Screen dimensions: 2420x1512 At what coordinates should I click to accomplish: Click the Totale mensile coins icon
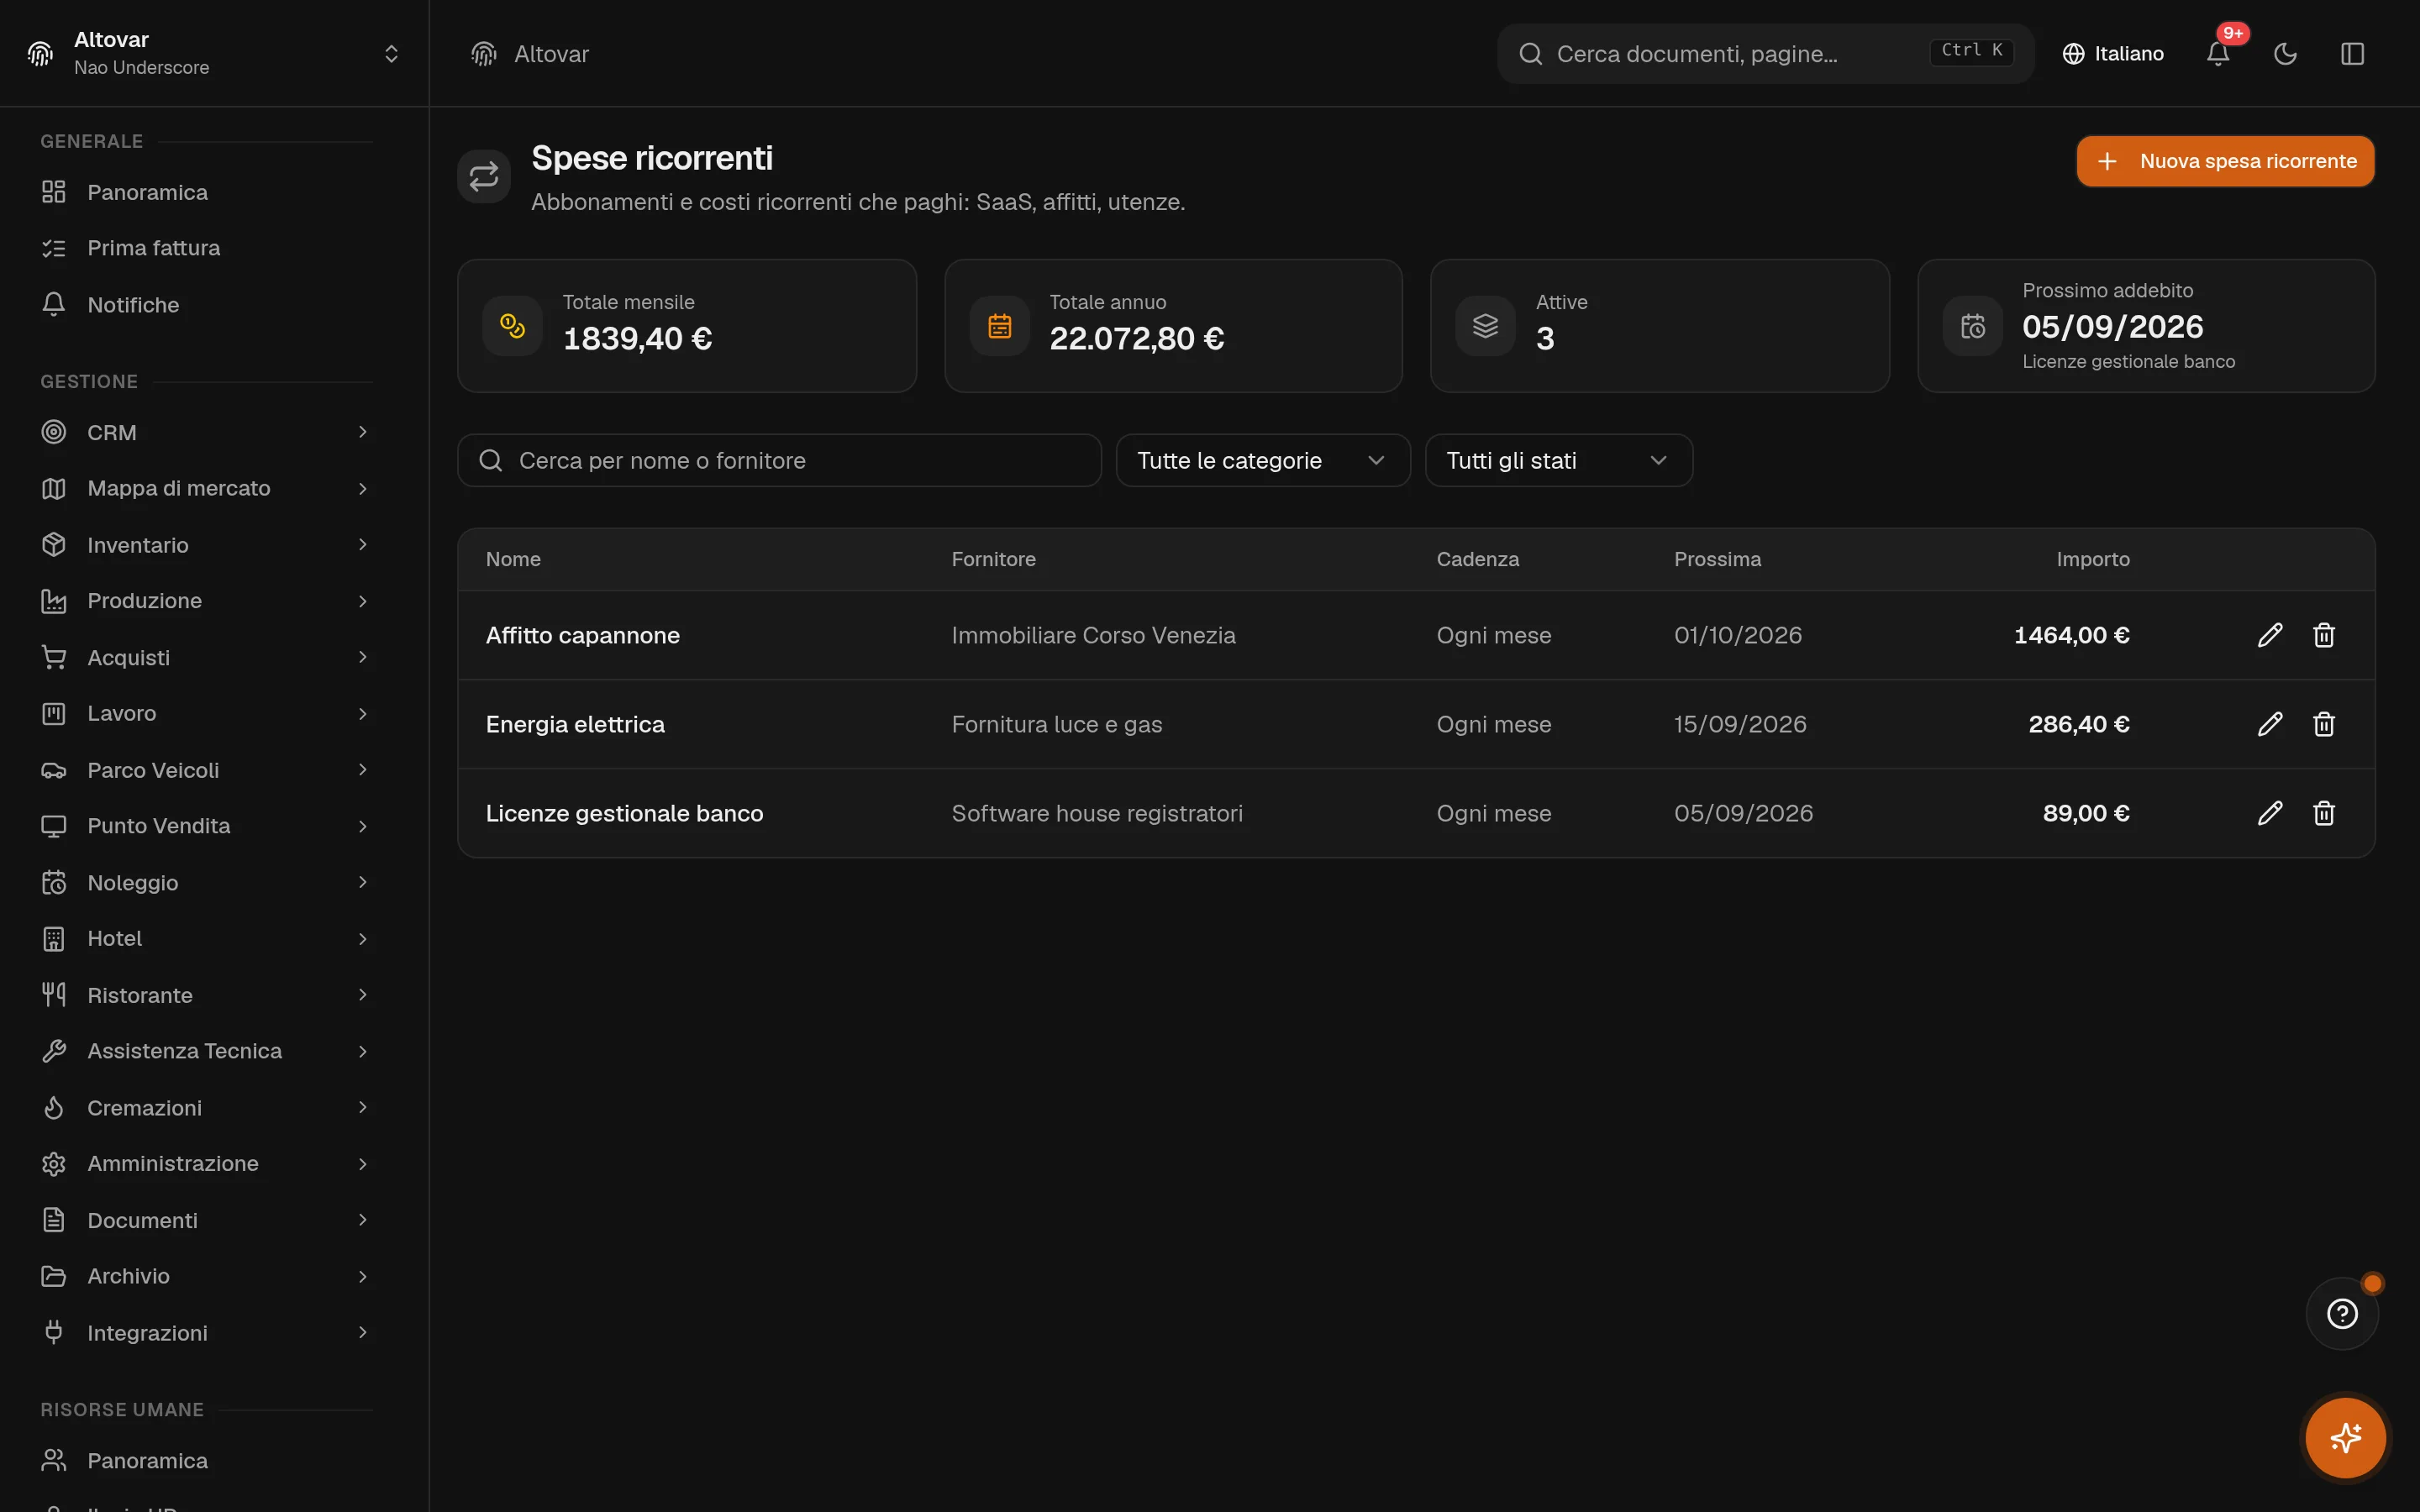512,326
